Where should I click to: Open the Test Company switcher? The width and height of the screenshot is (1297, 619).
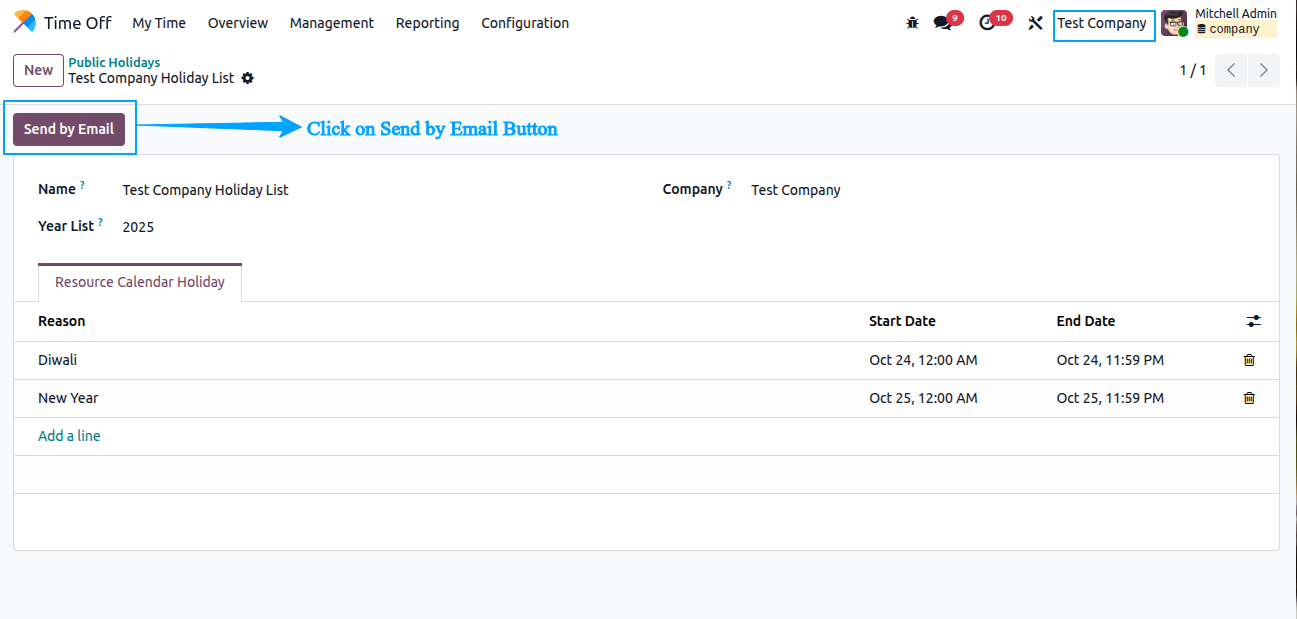[1102, 23]
